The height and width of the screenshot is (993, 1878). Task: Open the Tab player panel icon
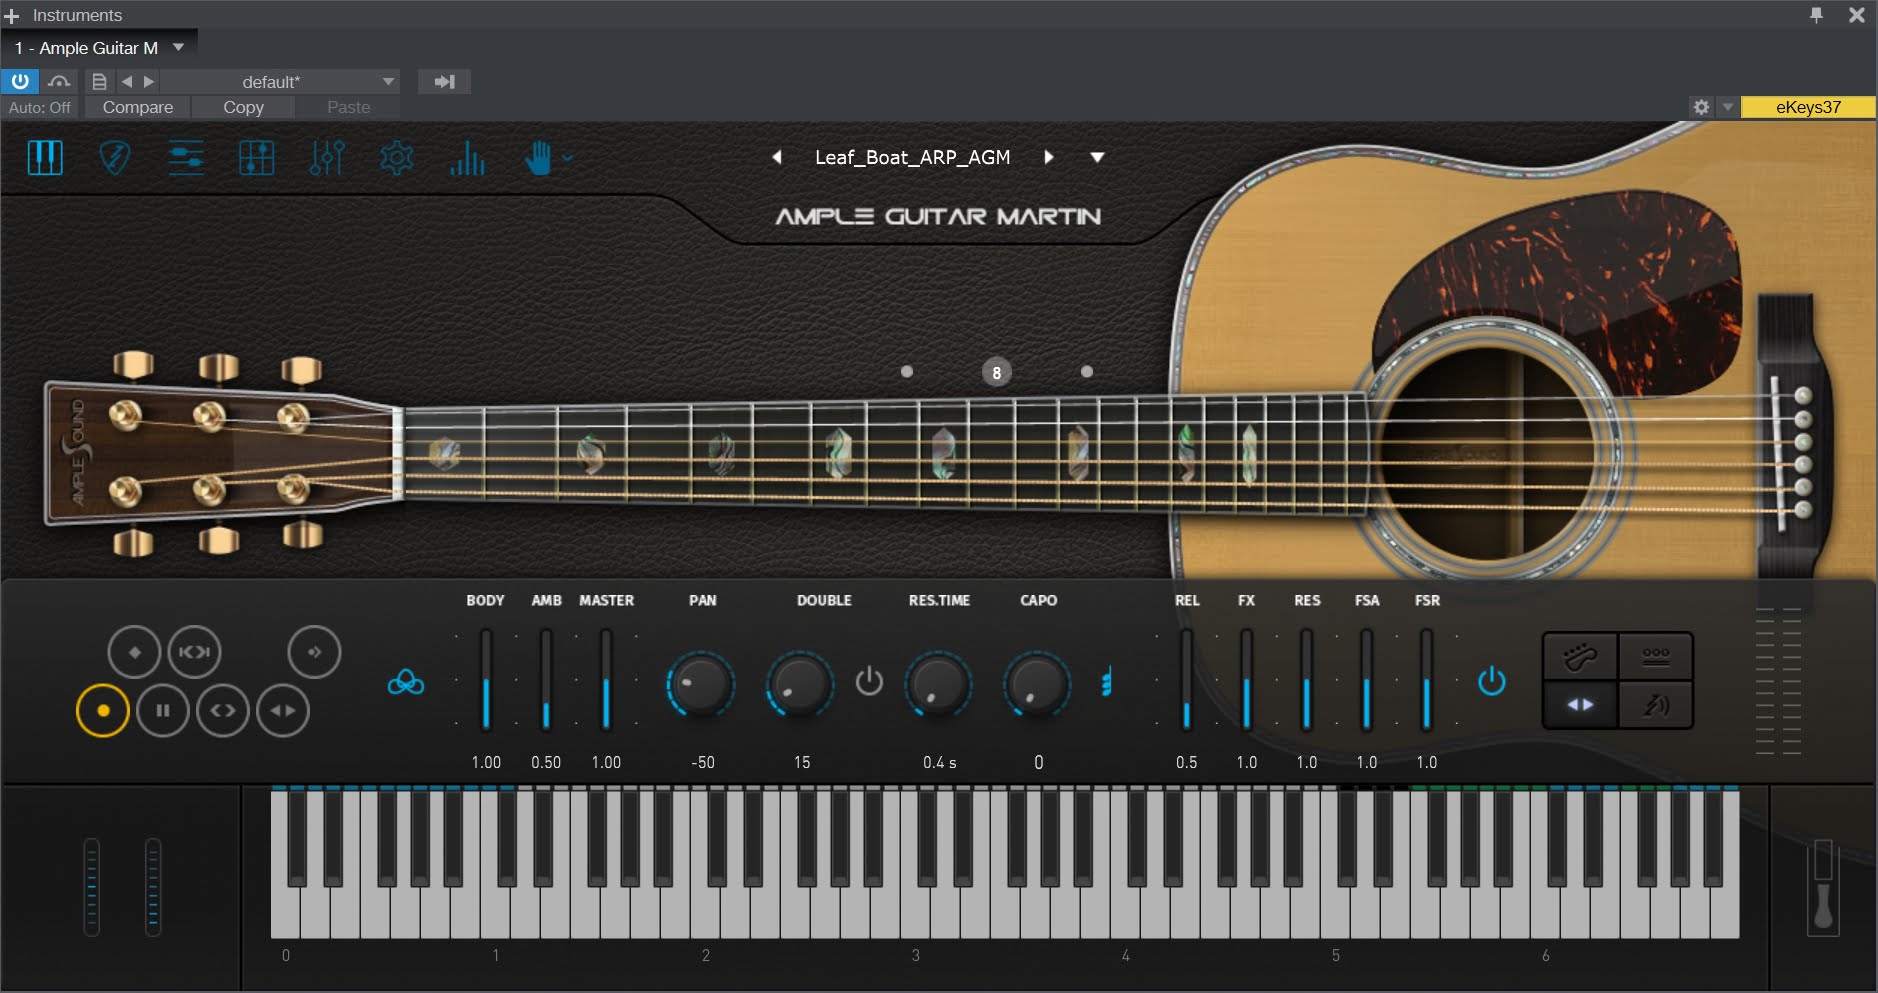pyautogui.click(x=186, y=157)
